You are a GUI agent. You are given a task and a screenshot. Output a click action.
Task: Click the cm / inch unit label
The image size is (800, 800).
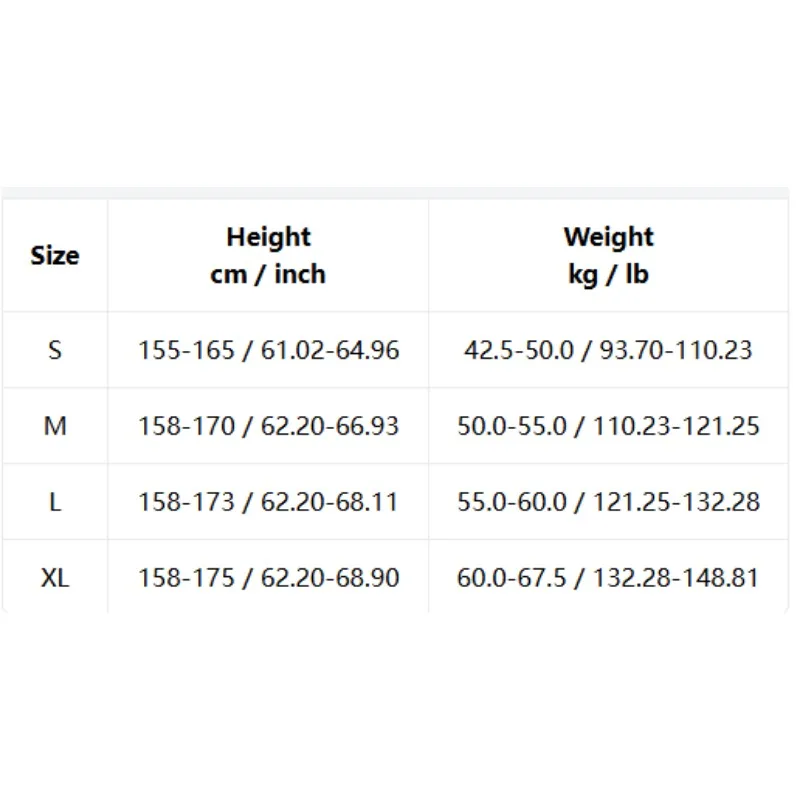268,274
